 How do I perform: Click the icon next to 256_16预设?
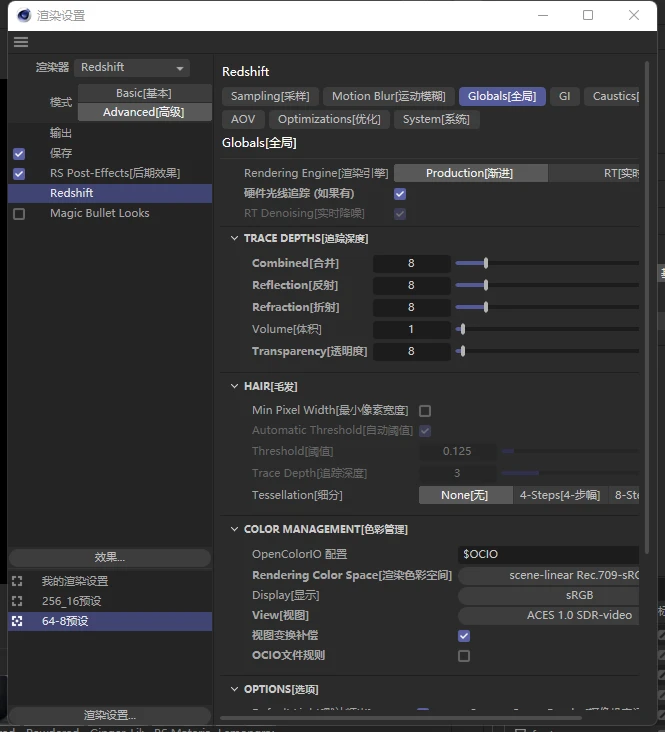click(x=17, y=601)
